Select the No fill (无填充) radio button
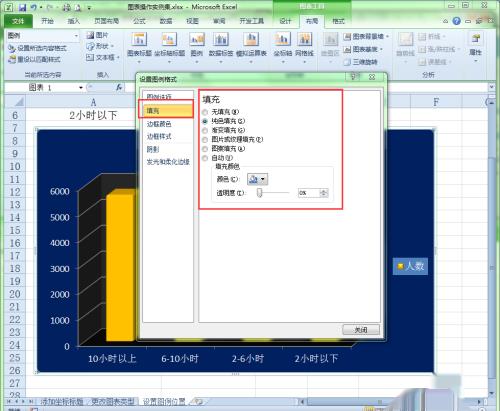500x411 pixels. click(205, 112)
